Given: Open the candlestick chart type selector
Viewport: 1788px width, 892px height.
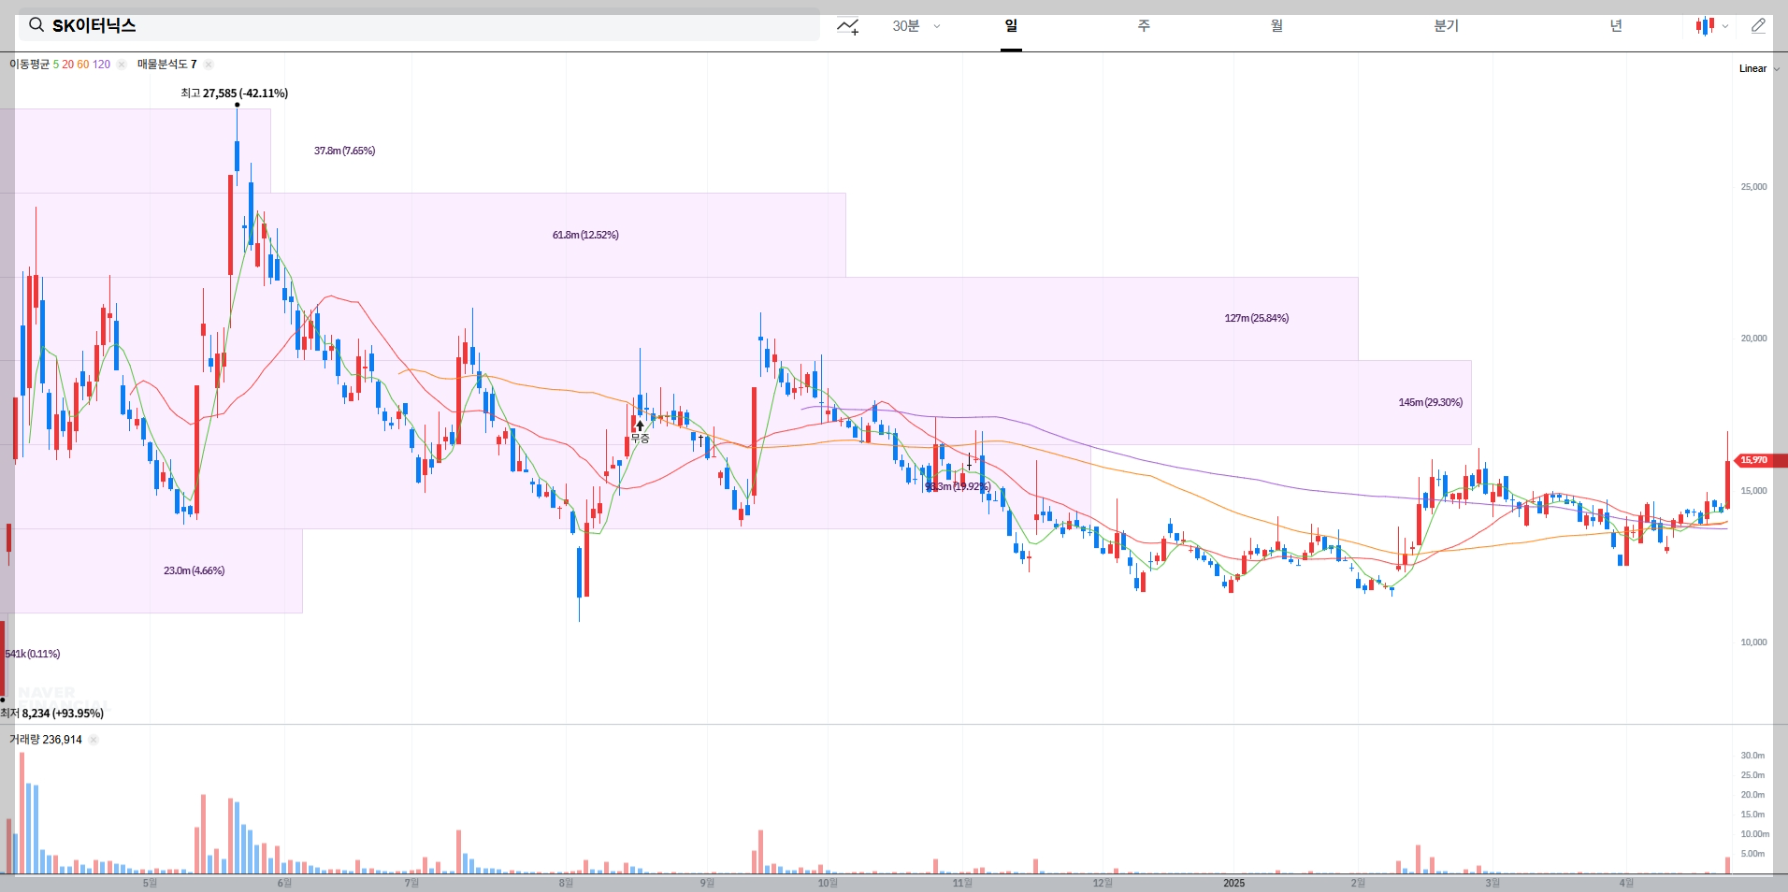Looking at the screenshot, I should [1712, 26].
